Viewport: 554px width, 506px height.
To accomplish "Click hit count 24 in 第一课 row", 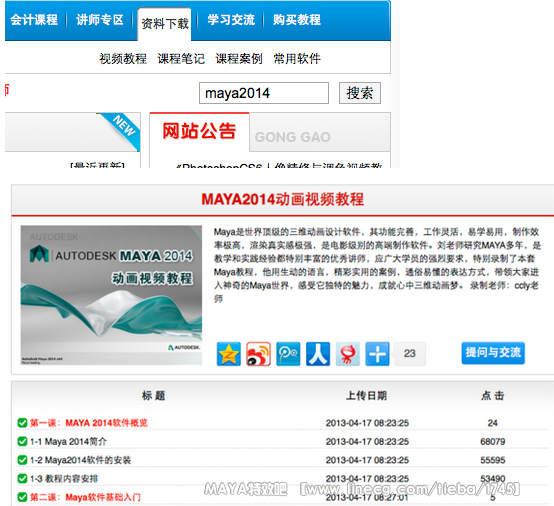I will pyautogui.click(x=493, y=423).
